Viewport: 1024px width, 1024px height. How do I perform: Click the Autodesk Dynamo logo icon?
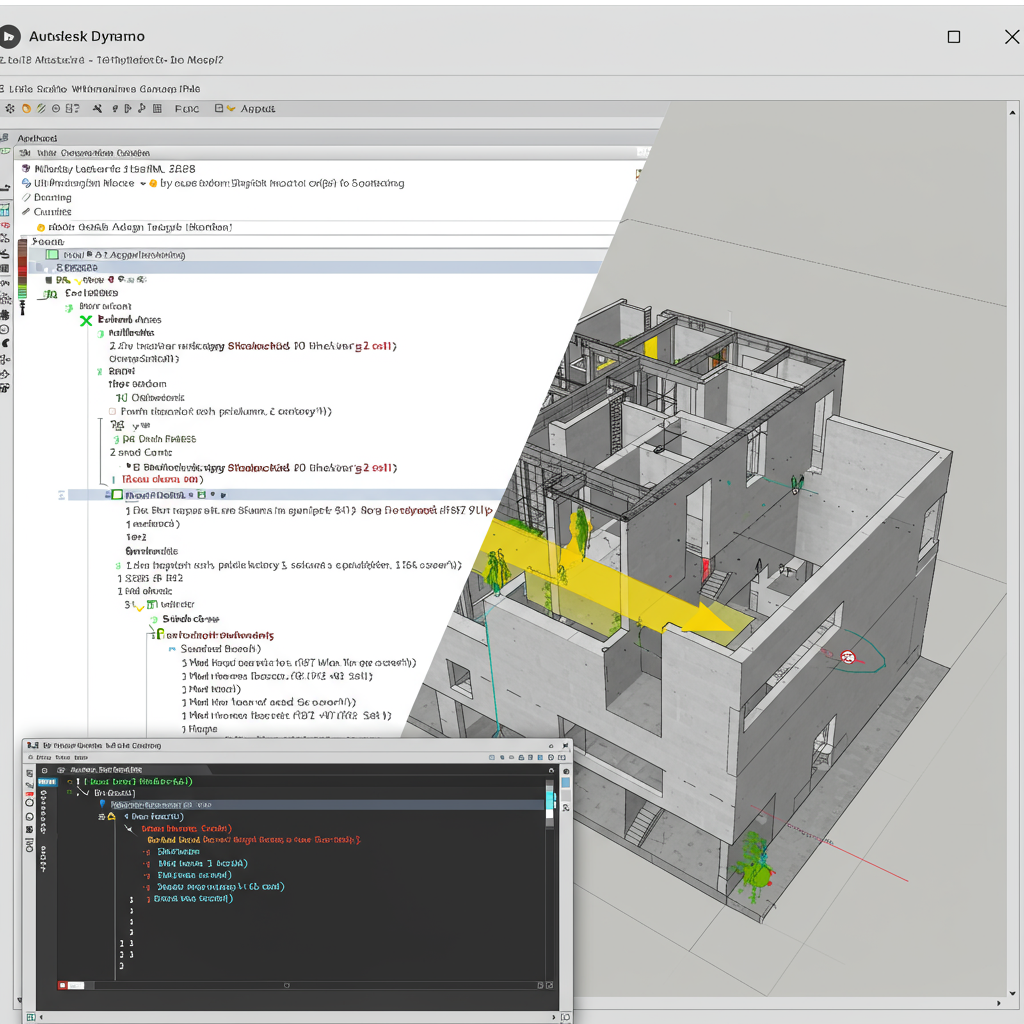9,37
